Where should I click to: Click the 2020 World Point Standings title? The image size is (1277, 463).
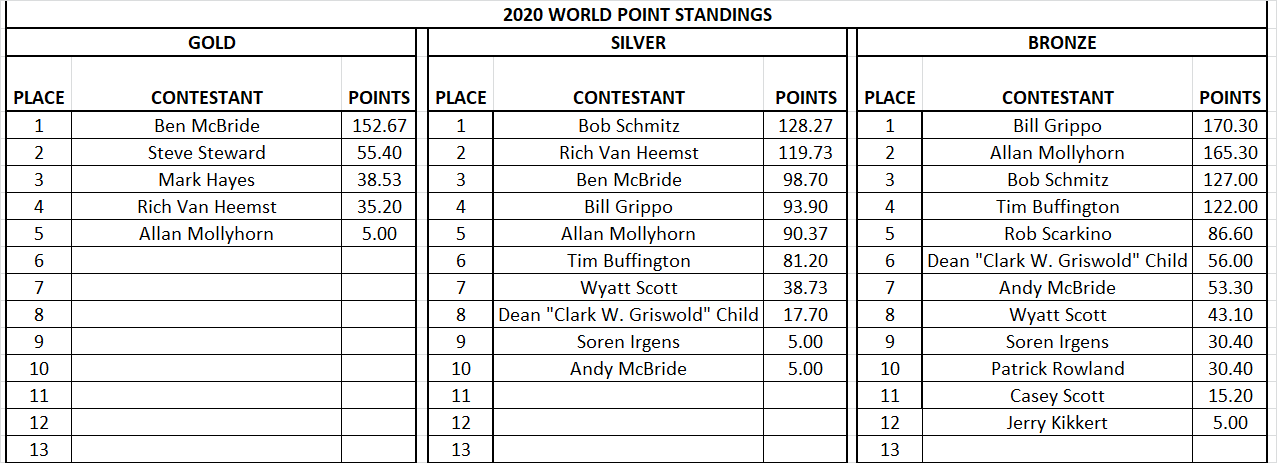point(638,14)
